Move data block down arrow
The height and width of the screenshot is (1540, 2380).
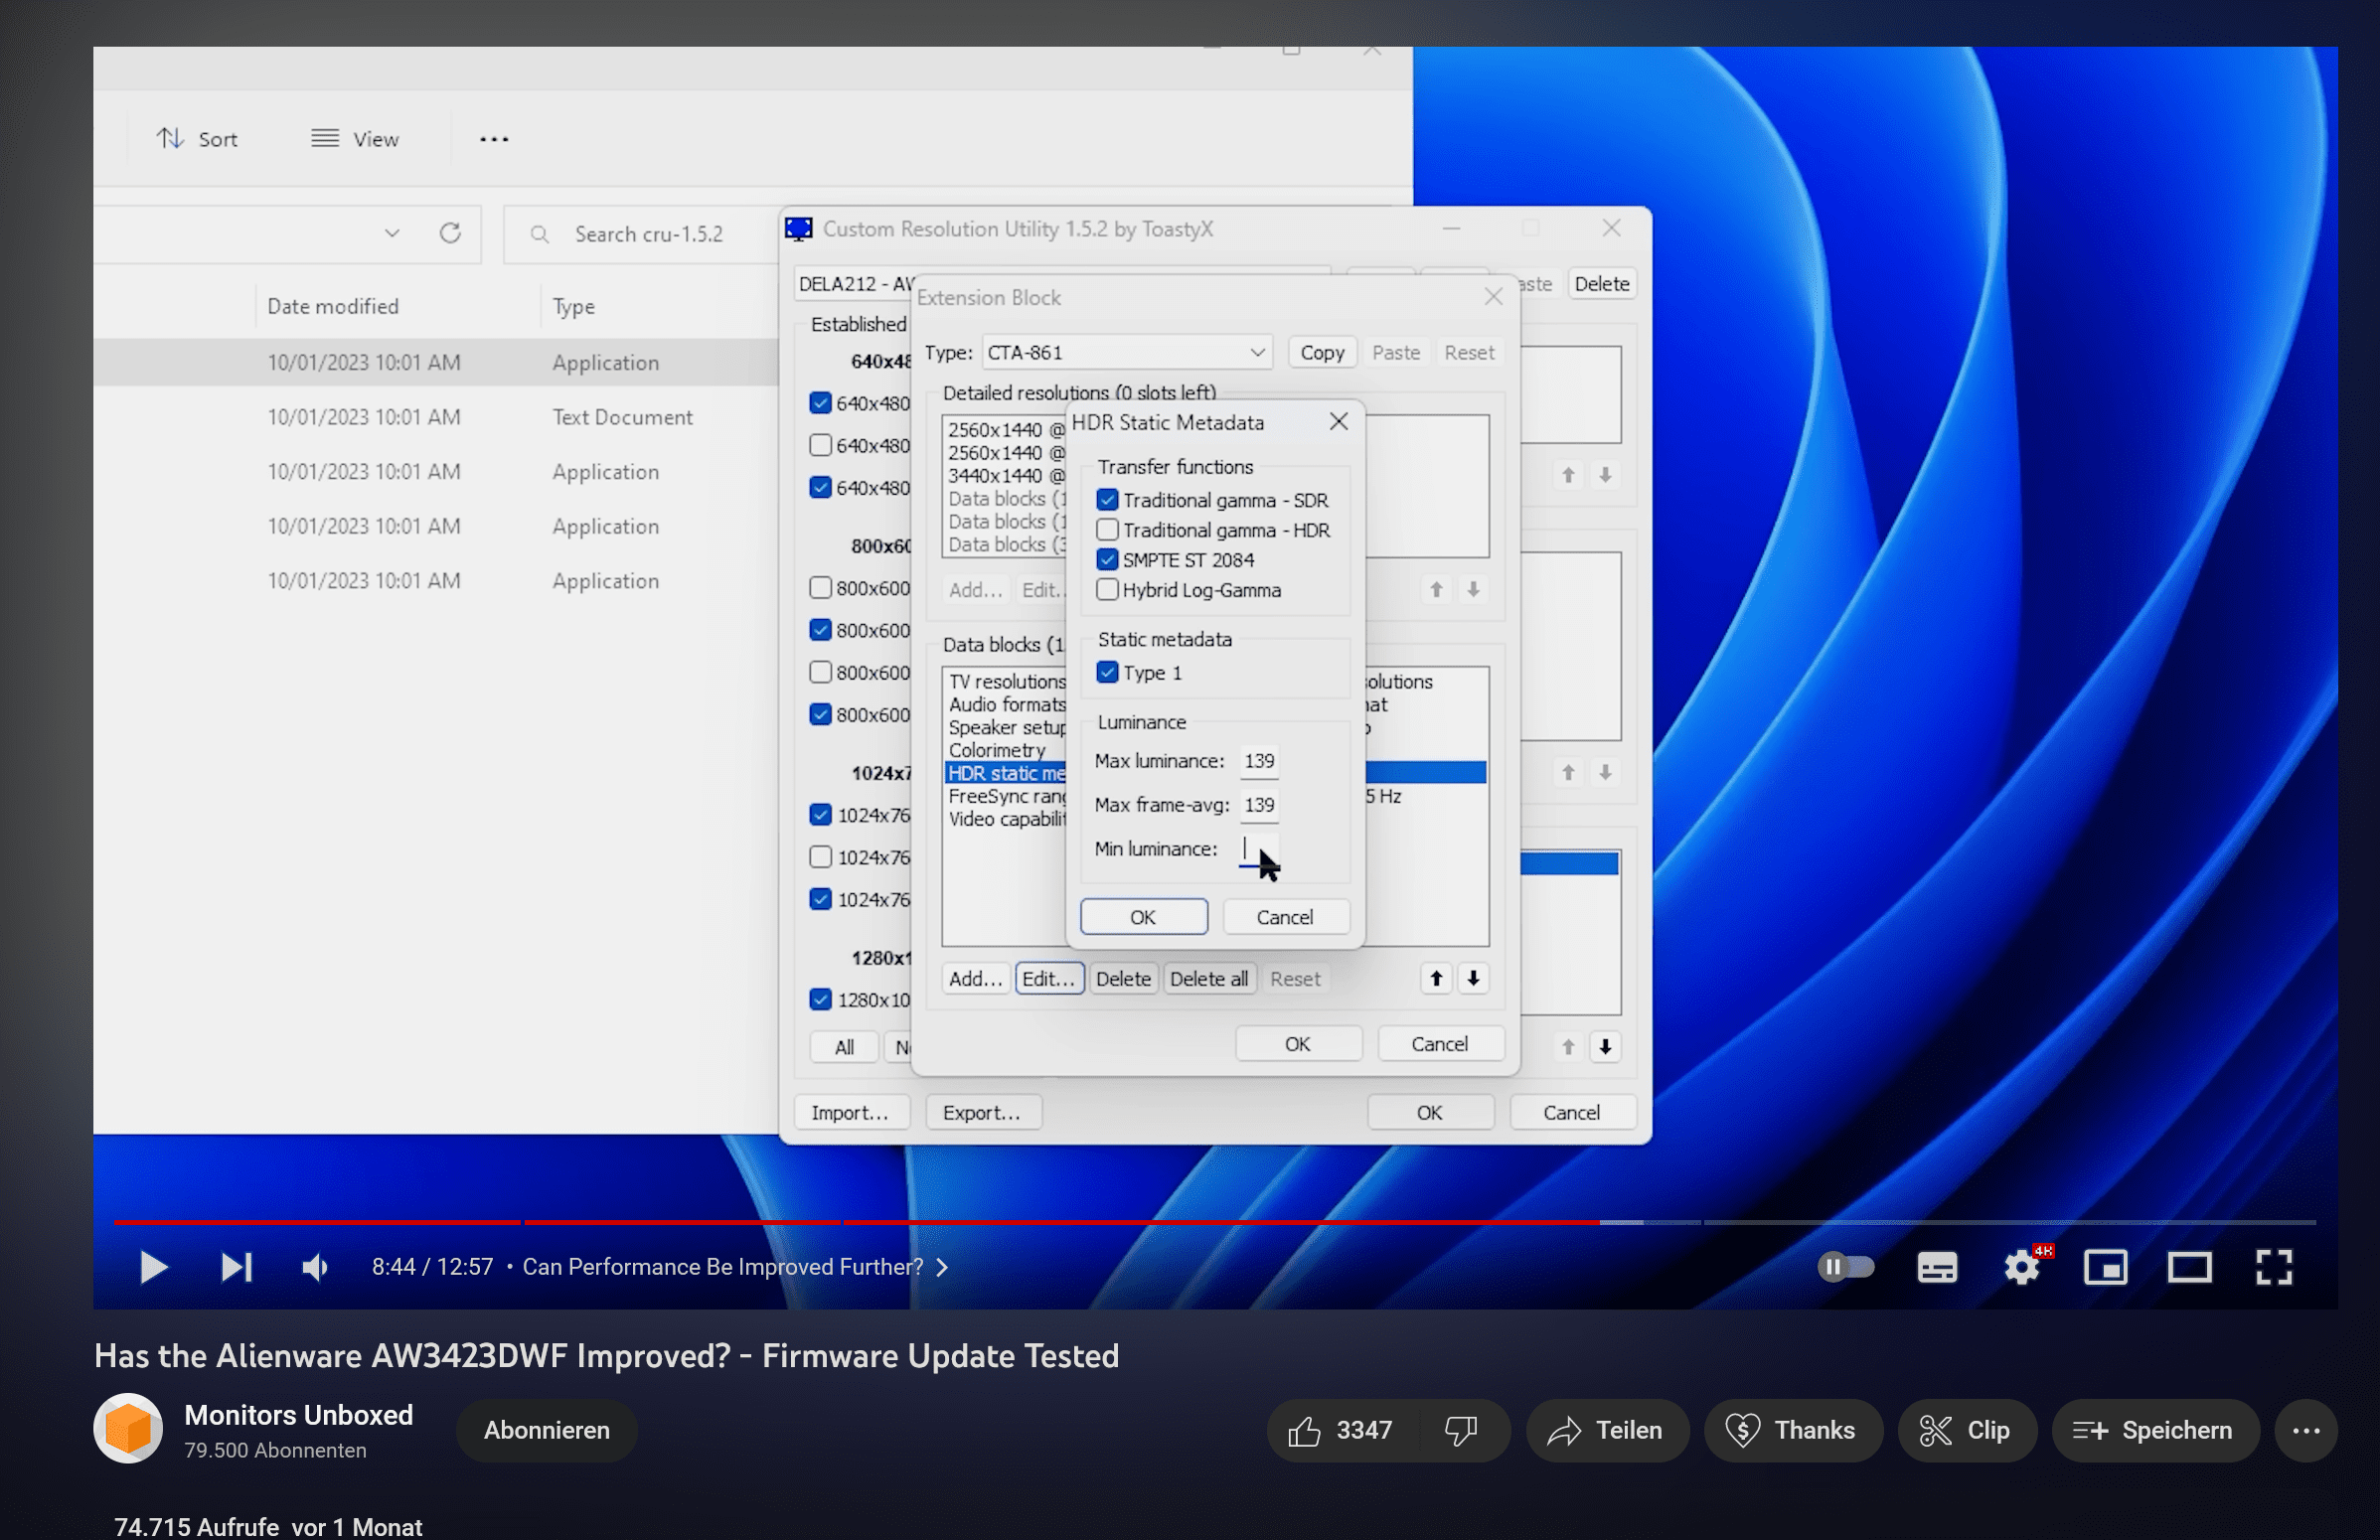[x=1473, y=979]
